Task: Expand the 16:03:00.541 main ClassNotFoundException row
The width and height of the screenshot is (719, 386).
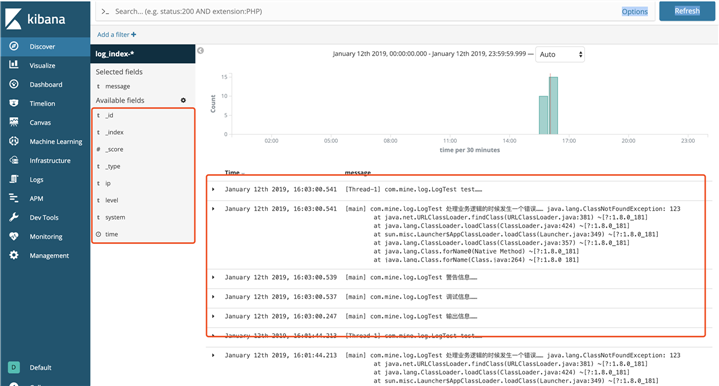Action: click(213, 209)
